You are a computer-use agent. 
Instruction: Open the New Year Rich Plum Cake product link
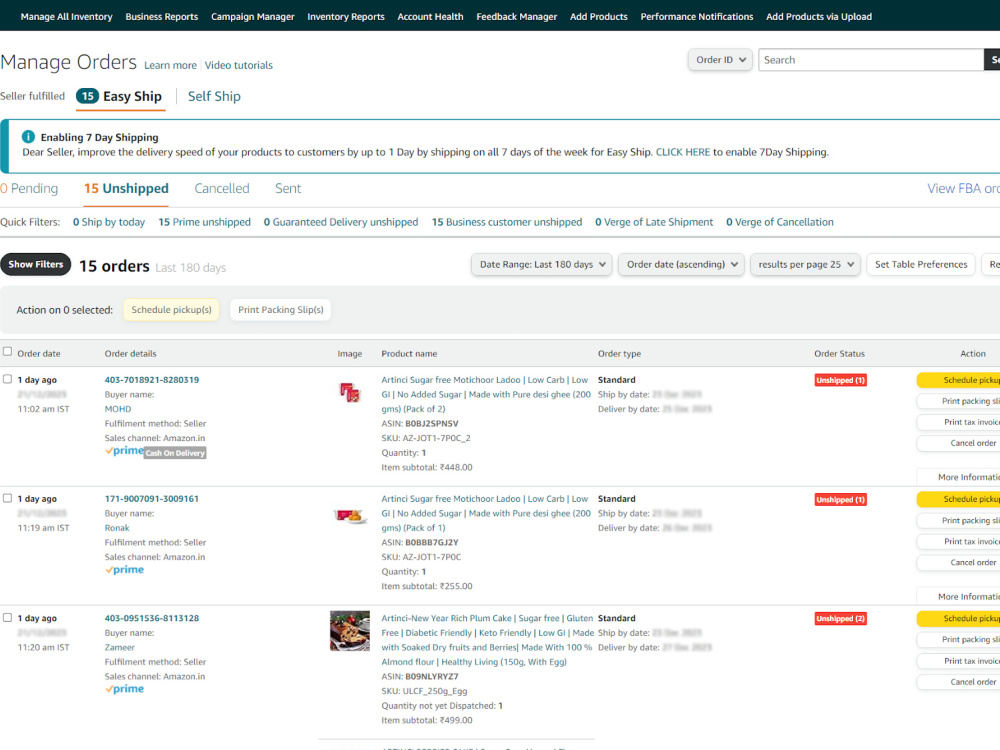click(488, 640)
